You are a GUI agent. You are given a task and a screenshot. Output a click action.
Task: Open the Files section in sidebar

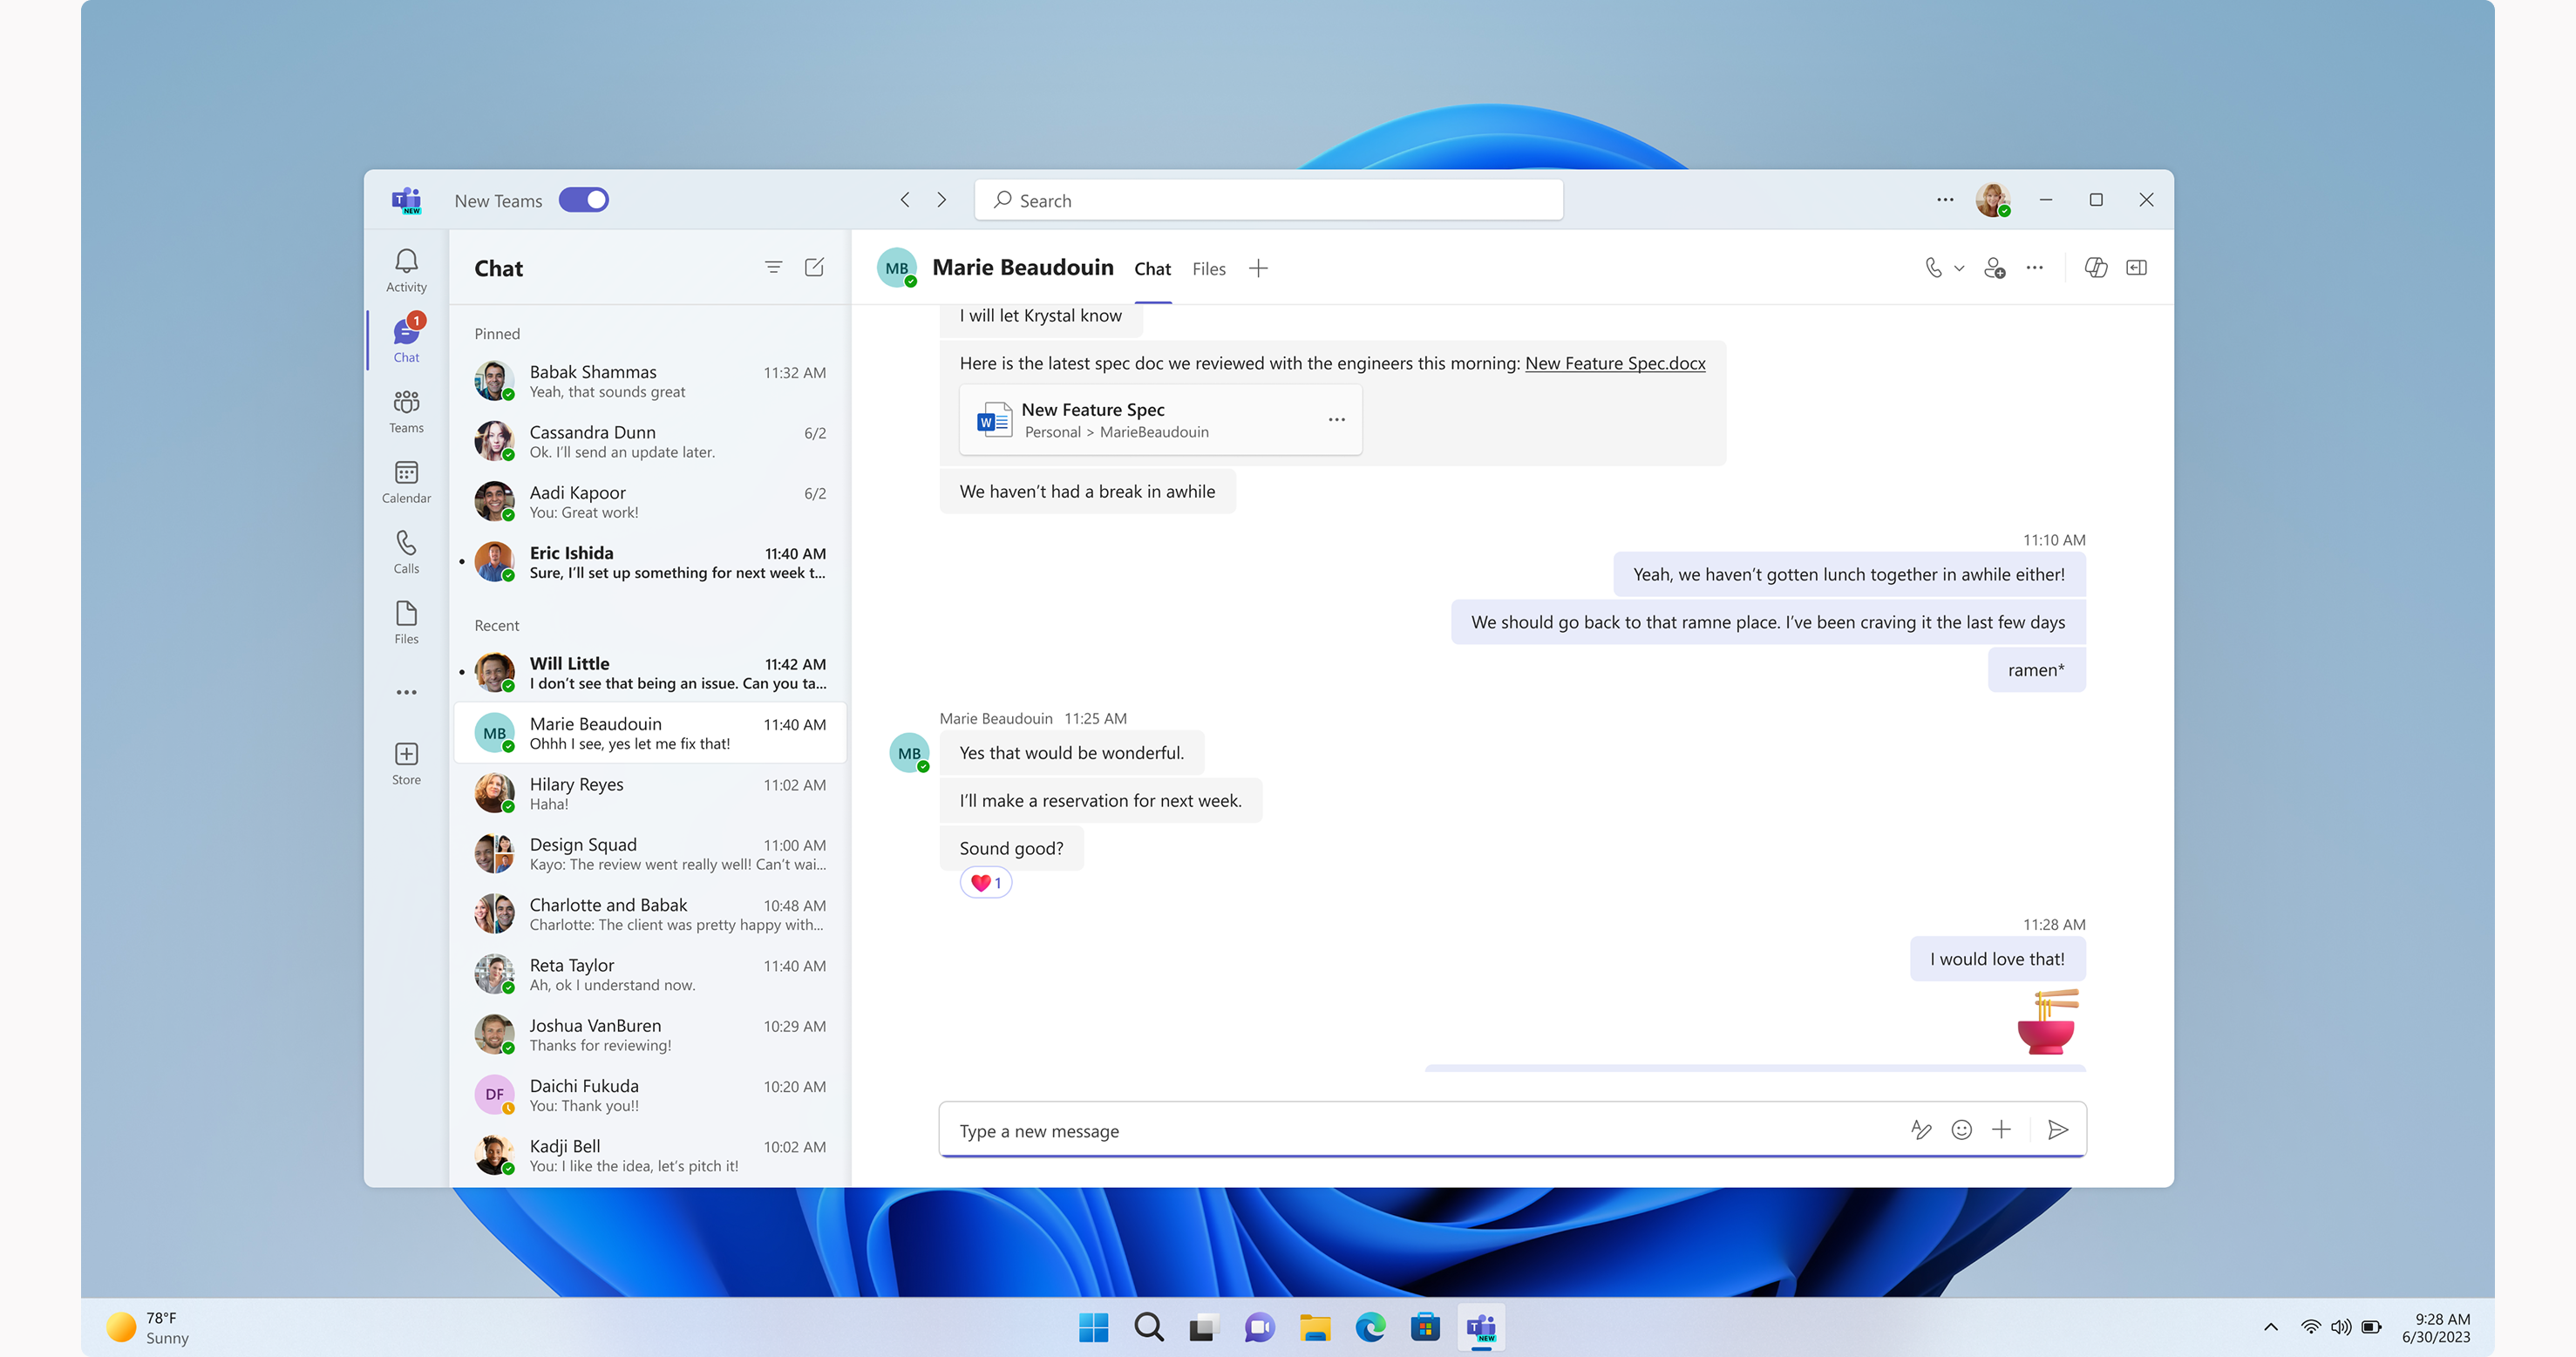406,622
